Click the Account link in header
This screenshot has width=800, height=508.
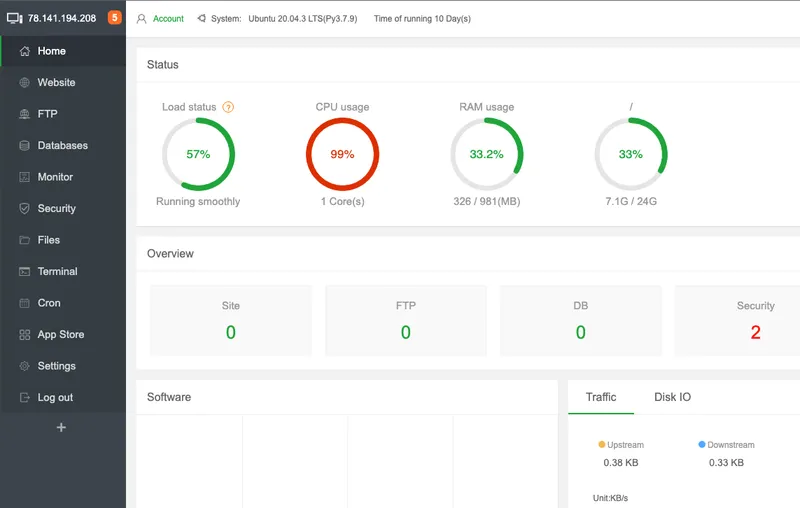pyautogui.click(x=168, y=19)
